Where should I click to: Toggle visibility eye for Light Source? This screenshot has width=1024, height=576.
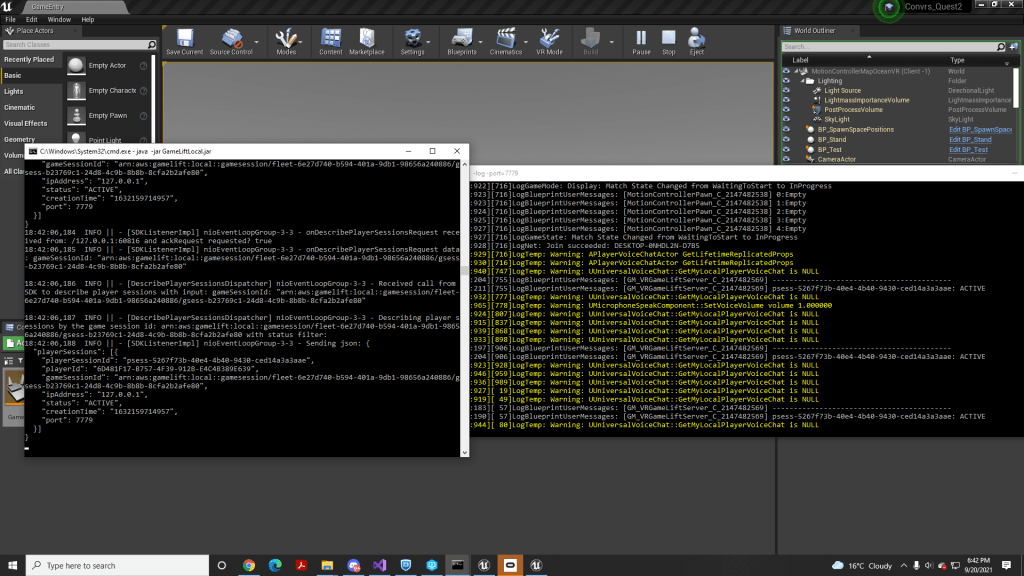click(787, 91)
